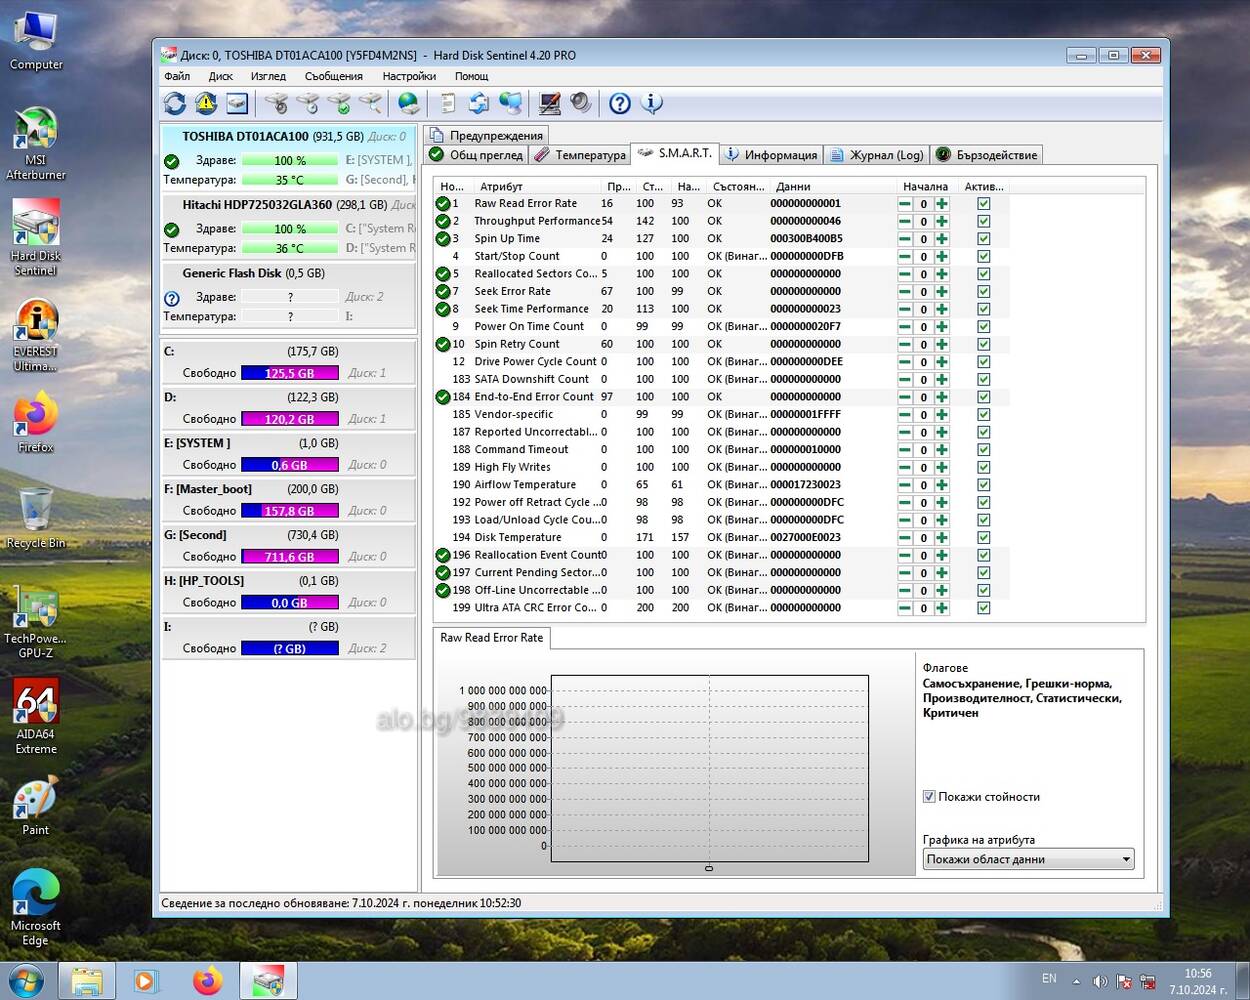The height and width of the screenshot is (1000, 1250).
Task: Click the info balloon toolbar icon
Action: [652, 103]
